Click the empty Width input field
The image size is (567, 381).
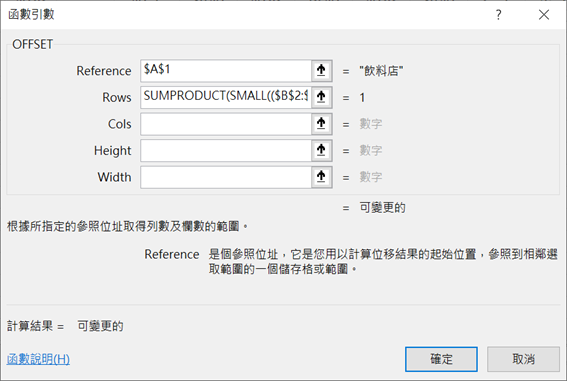click(x=226, y=177)
